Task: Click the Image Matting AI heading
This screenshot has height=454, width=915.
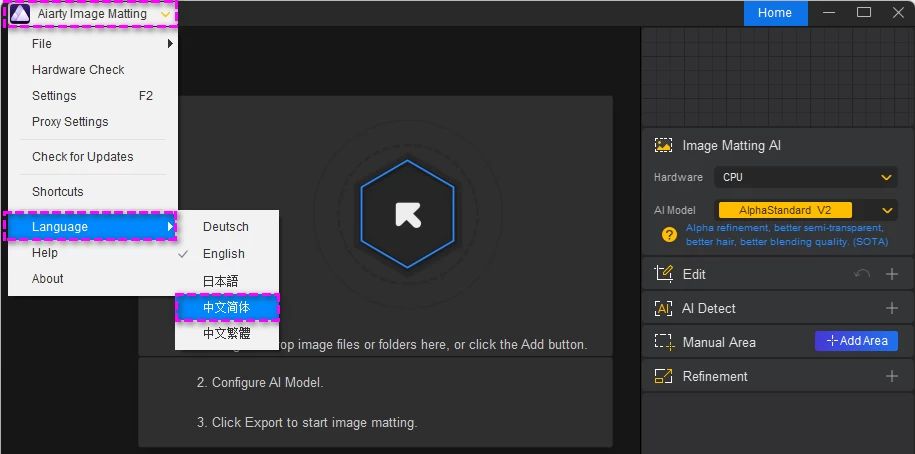Action: click(x=732, y=145)
